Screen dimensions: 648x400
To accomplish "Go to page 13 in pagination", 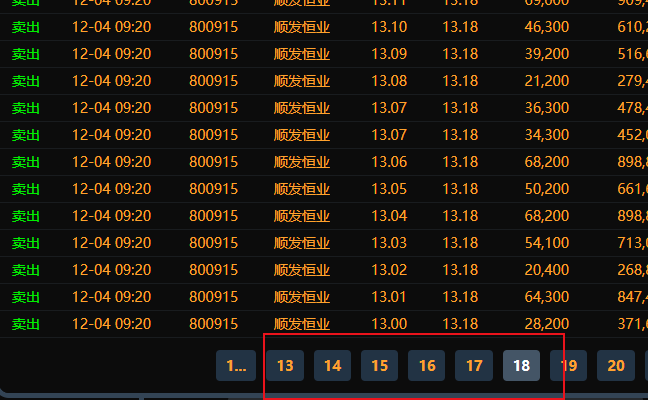I will [285, 366].
